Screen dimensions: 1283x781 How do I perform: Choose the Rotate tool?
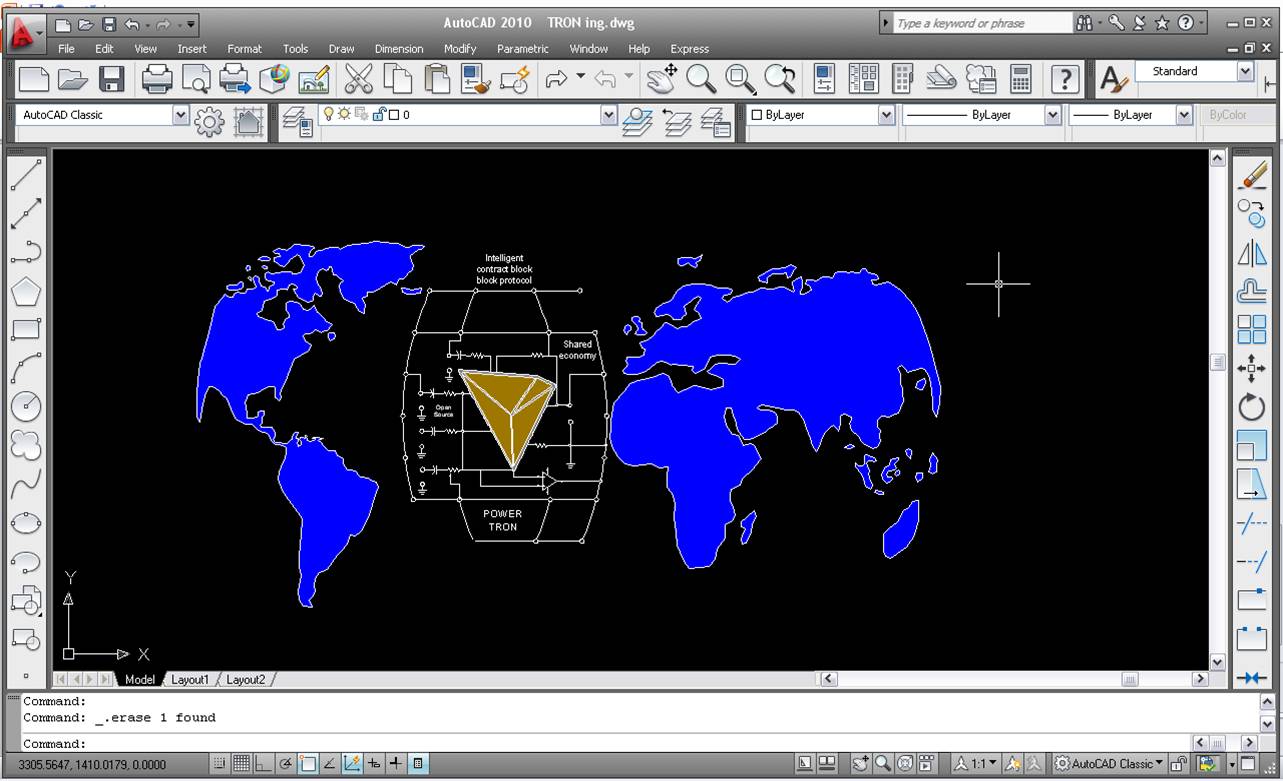click(x=1252, y=407)
